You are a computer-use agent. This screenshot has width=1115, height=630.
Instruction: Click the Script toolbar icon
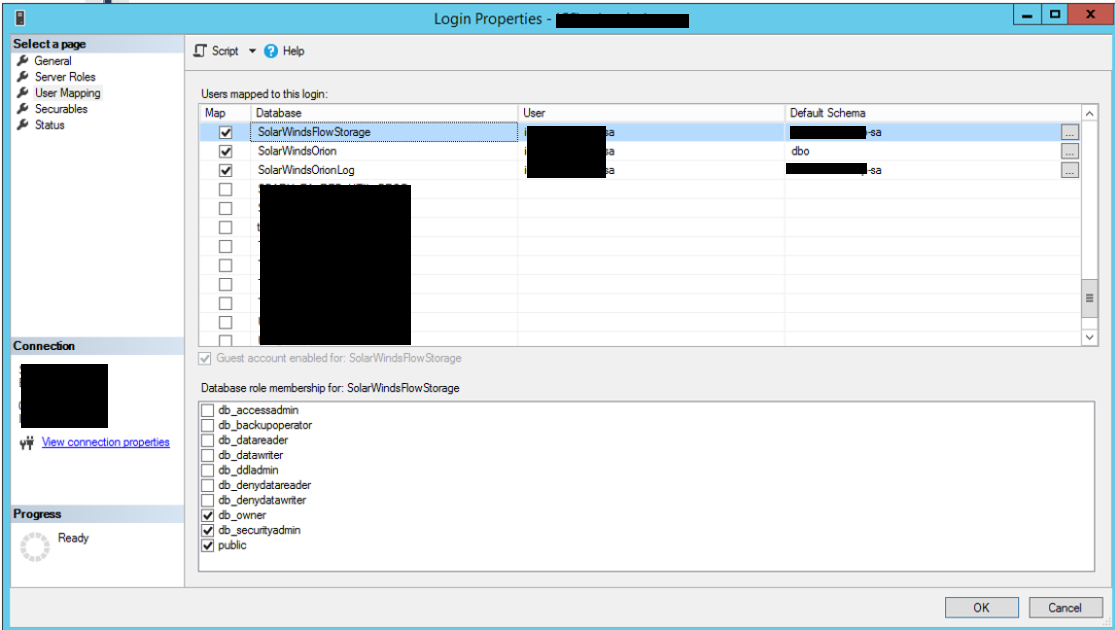click(x=201, y=50)
